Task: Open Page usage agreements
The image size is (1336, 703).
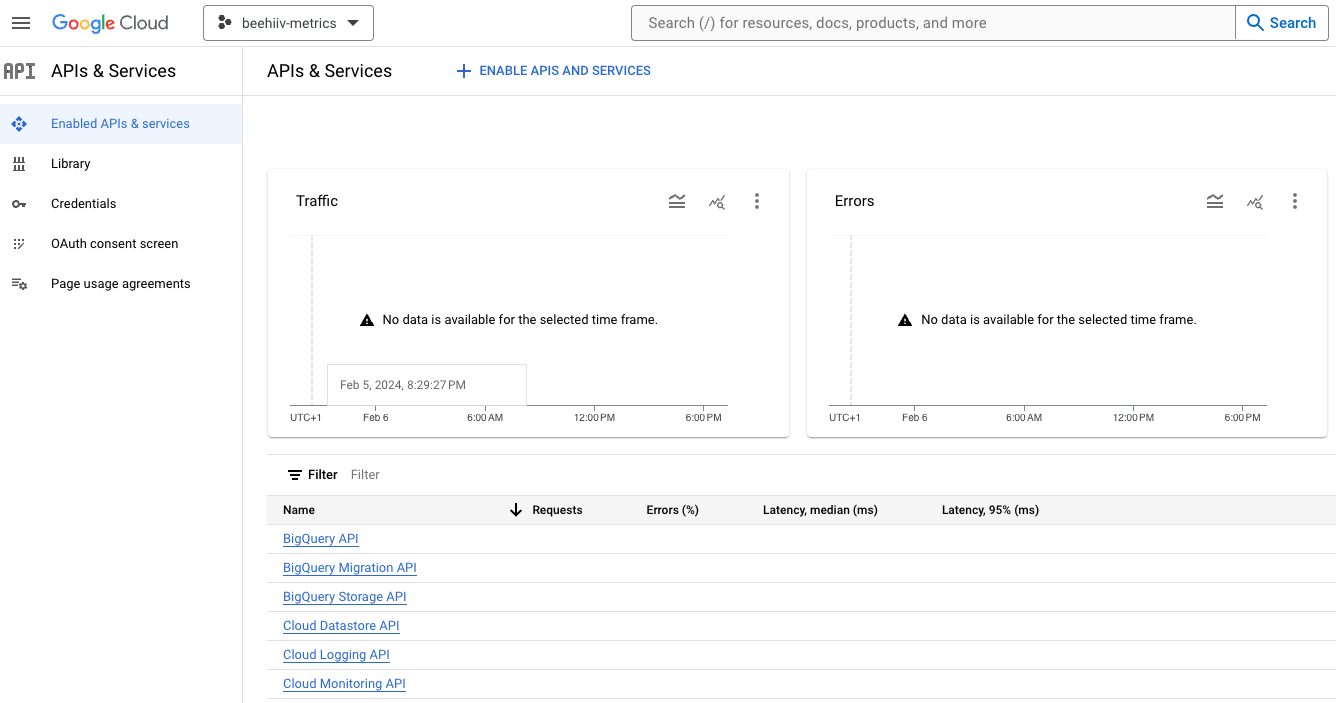Action: click(121, 284)
